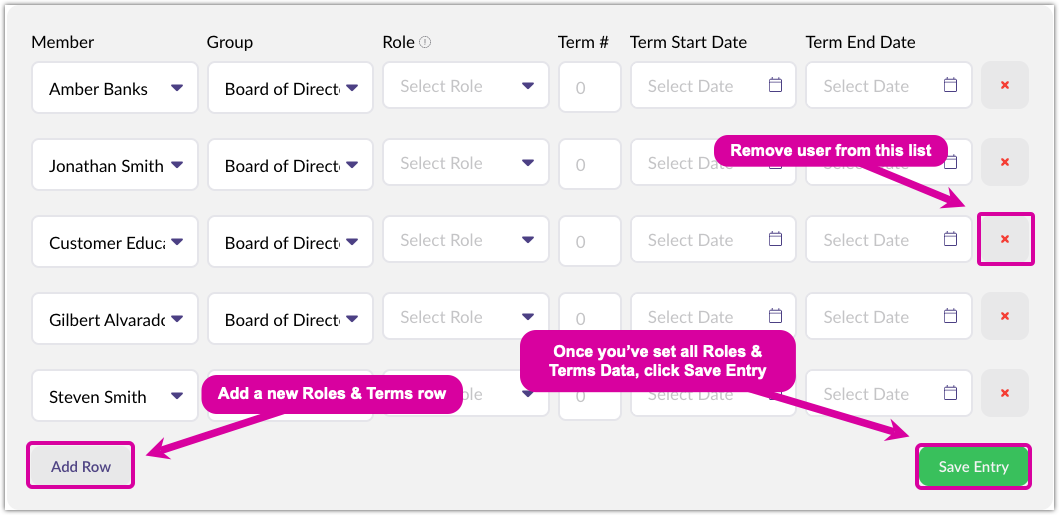This screenshot has width=1059, height=515.
Task: Open the Steven Smith member dropdown
Action: click(176, 396)
